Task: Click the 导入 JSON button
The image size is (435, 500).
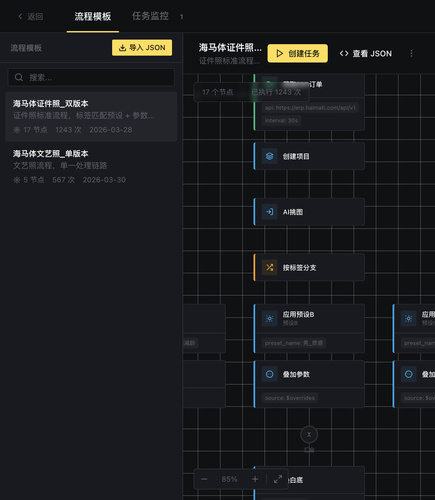Action: point(142,48)
